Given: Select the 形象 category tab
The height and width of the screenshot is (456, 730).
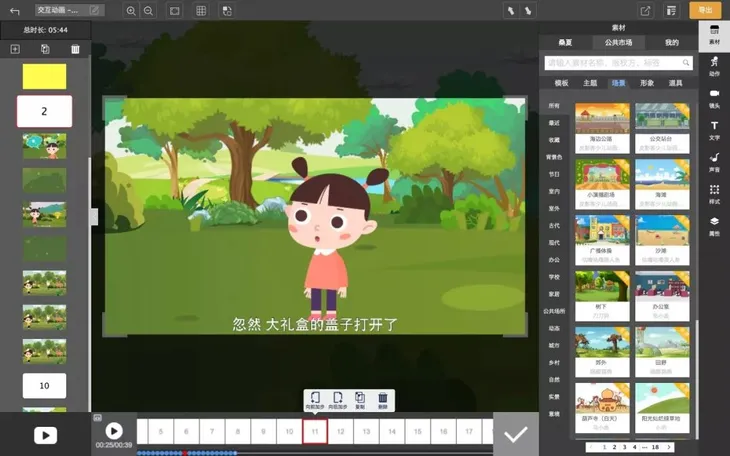Looking at the screenshot, I should click(x=647, y=83).
